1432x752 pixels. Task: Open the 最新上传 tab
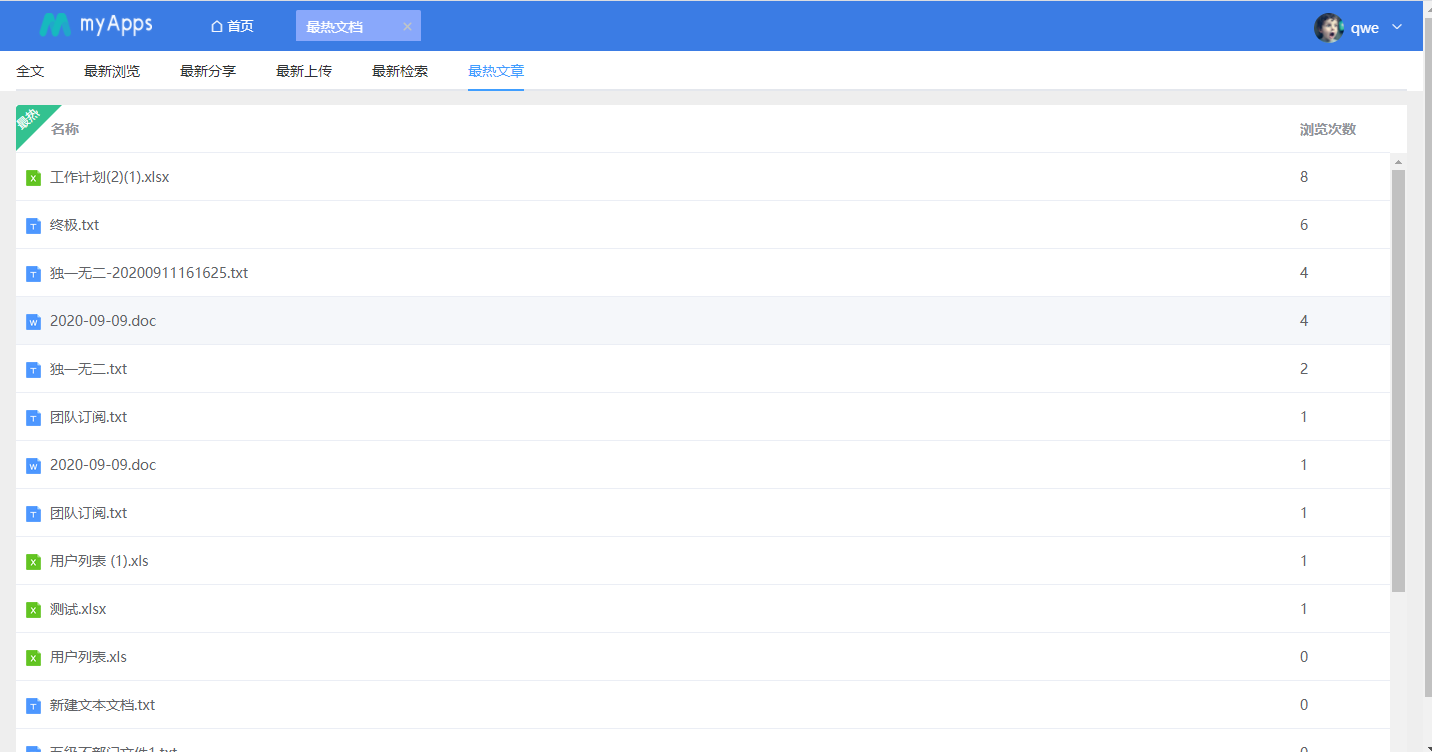point(304,71)
